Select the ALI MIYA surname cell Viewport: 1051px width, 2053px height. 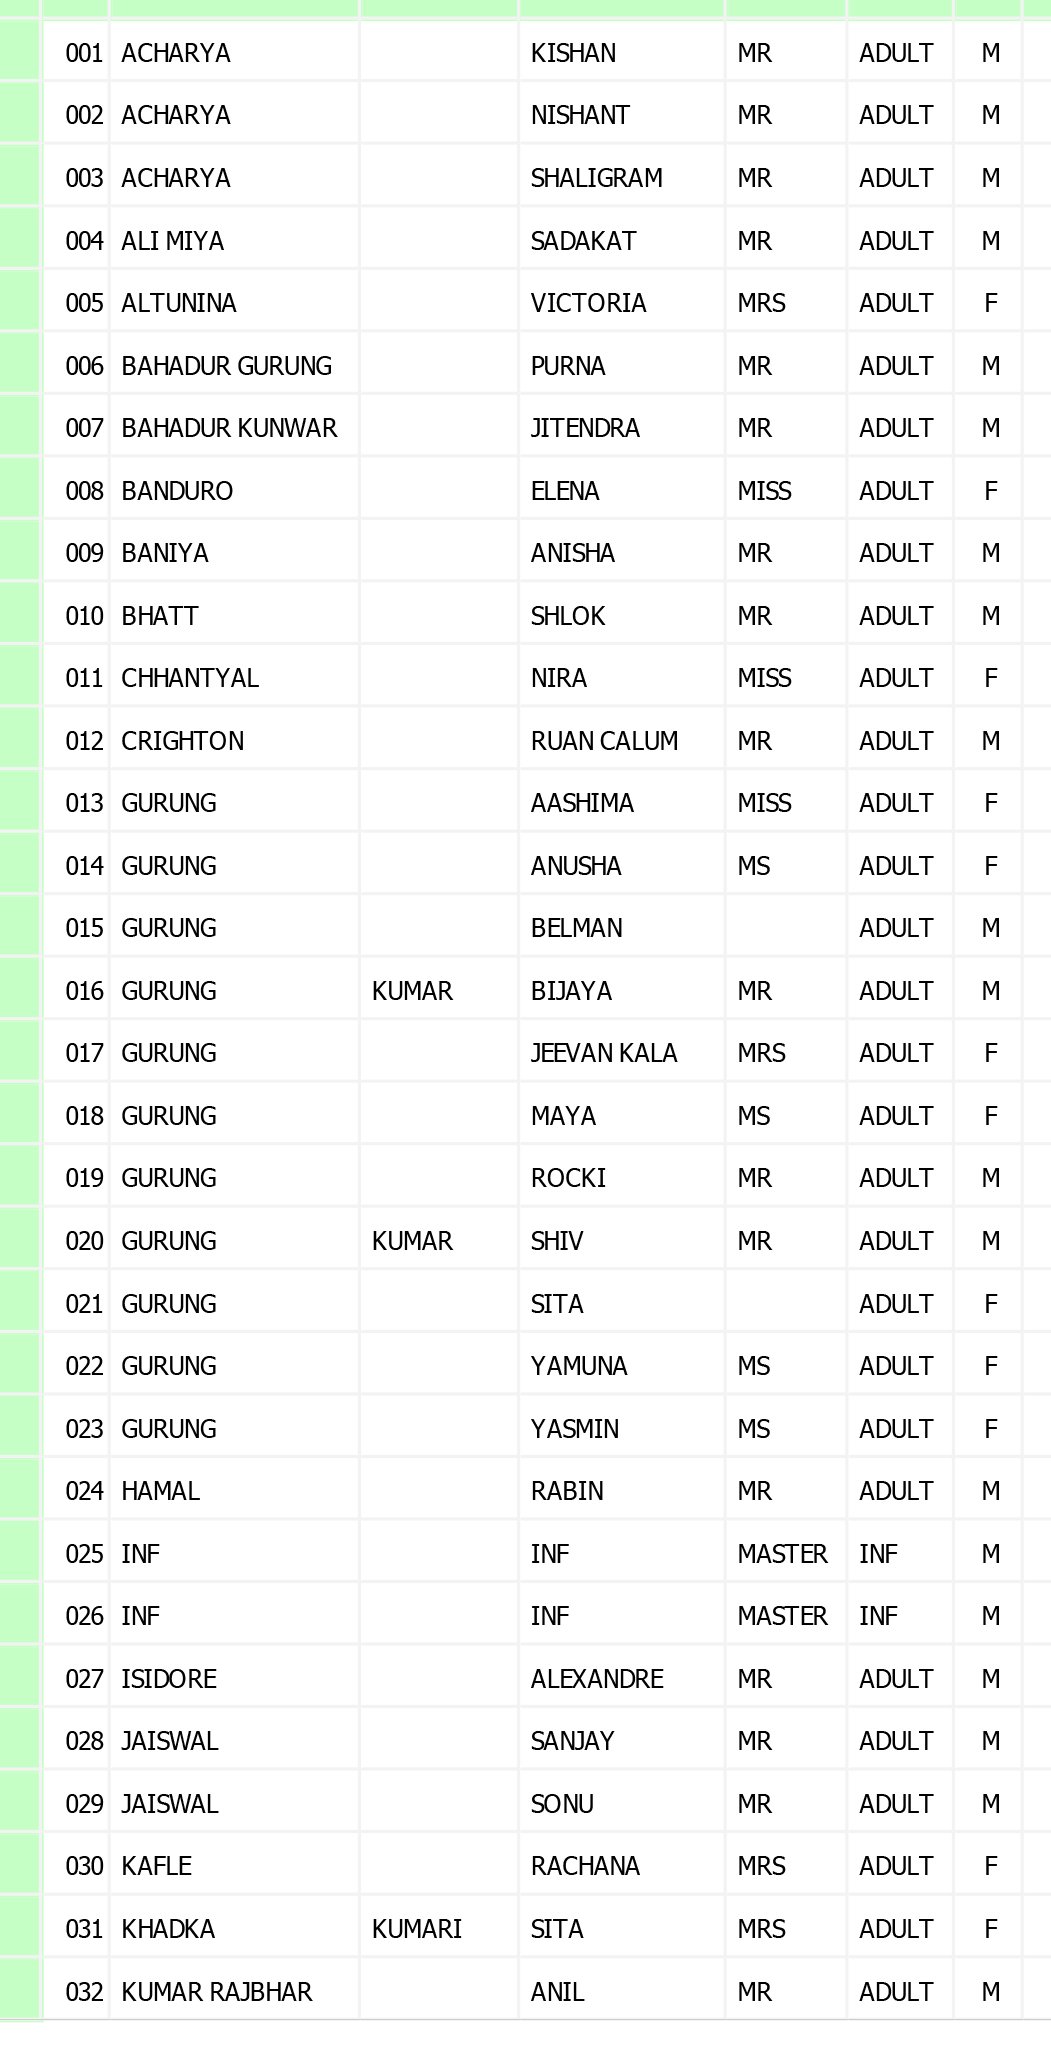tap(172, 241)
